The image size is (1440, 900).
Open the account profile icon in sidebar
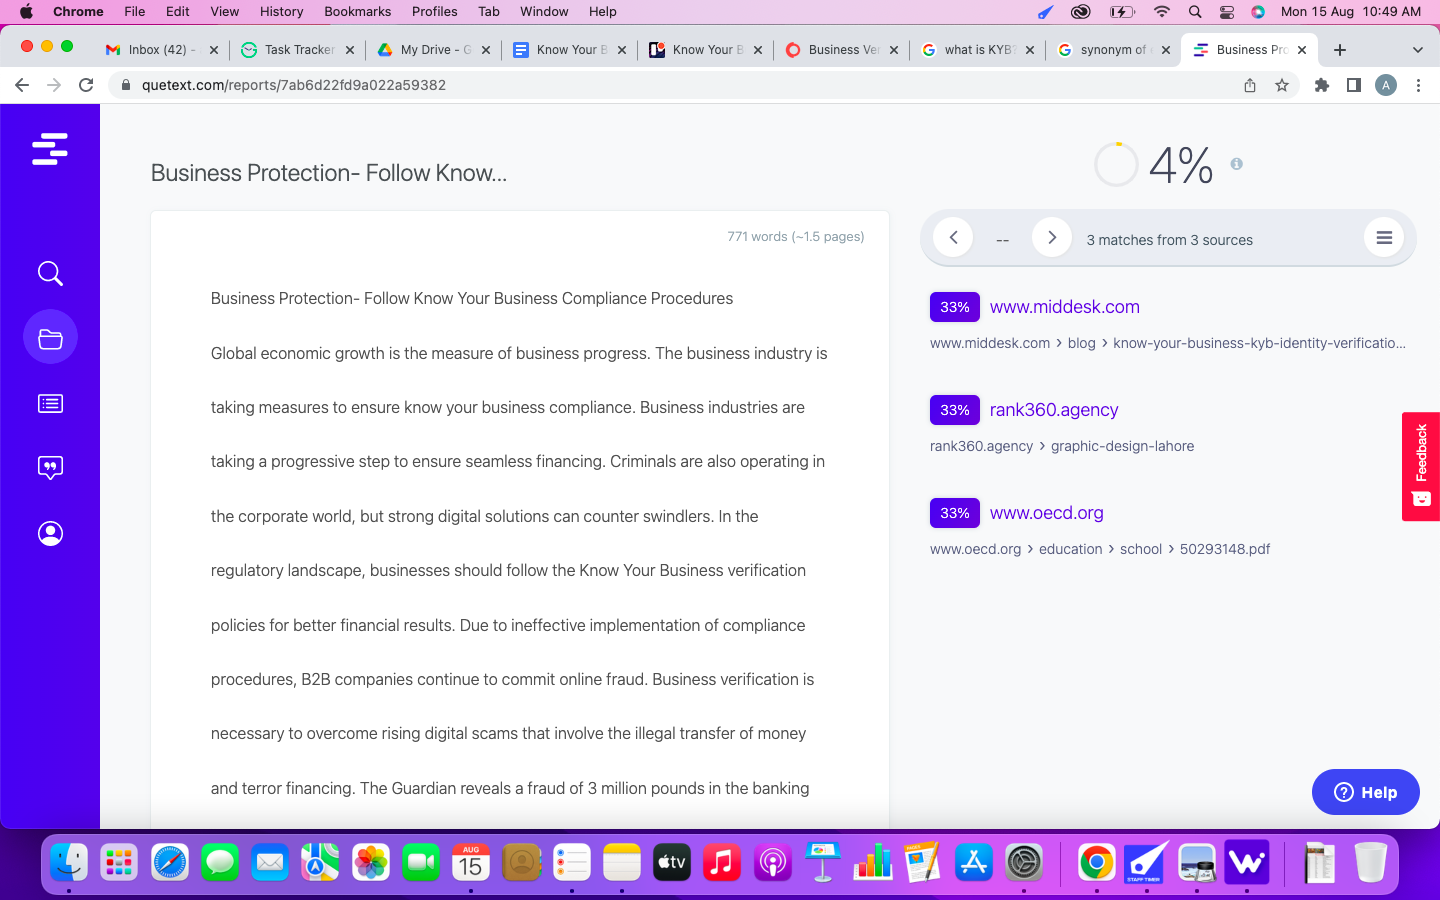click(x=50, y=533)
